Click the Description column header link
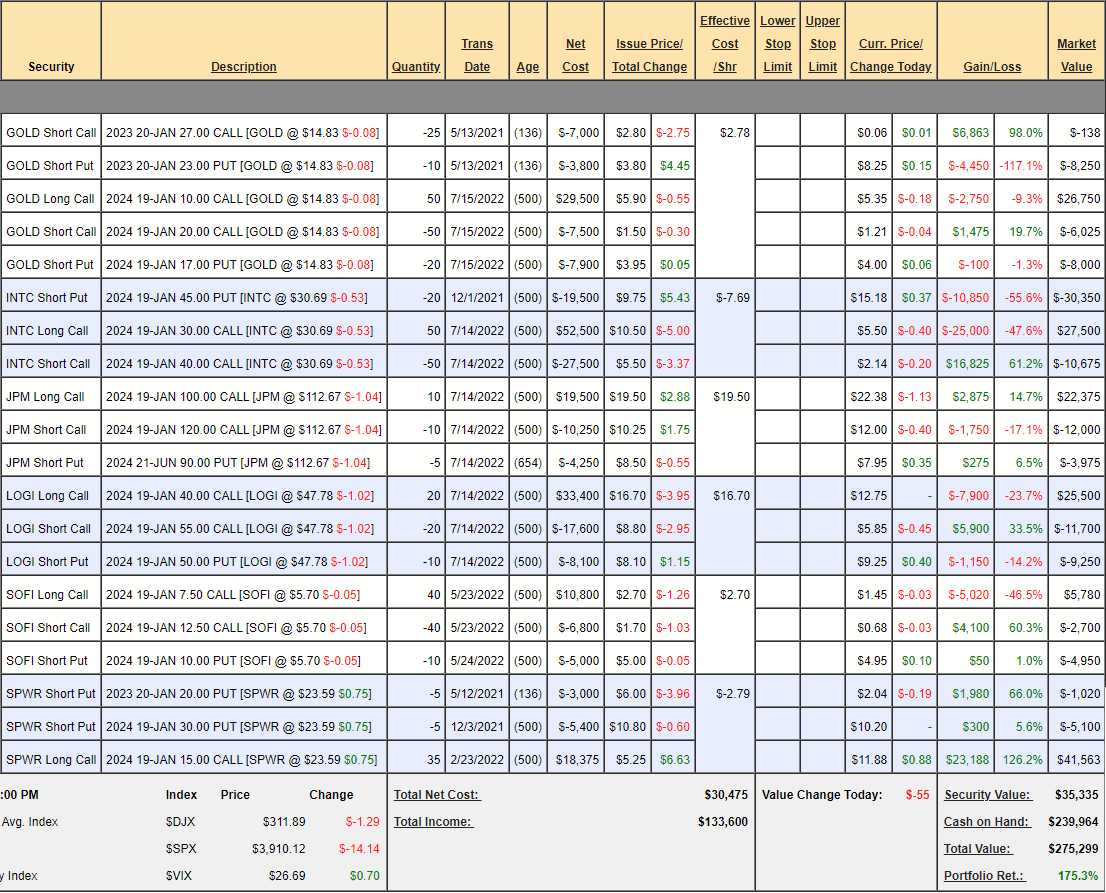Image resolution: width=1106 pixels, height=893 pixels. [x=243, y=66]
